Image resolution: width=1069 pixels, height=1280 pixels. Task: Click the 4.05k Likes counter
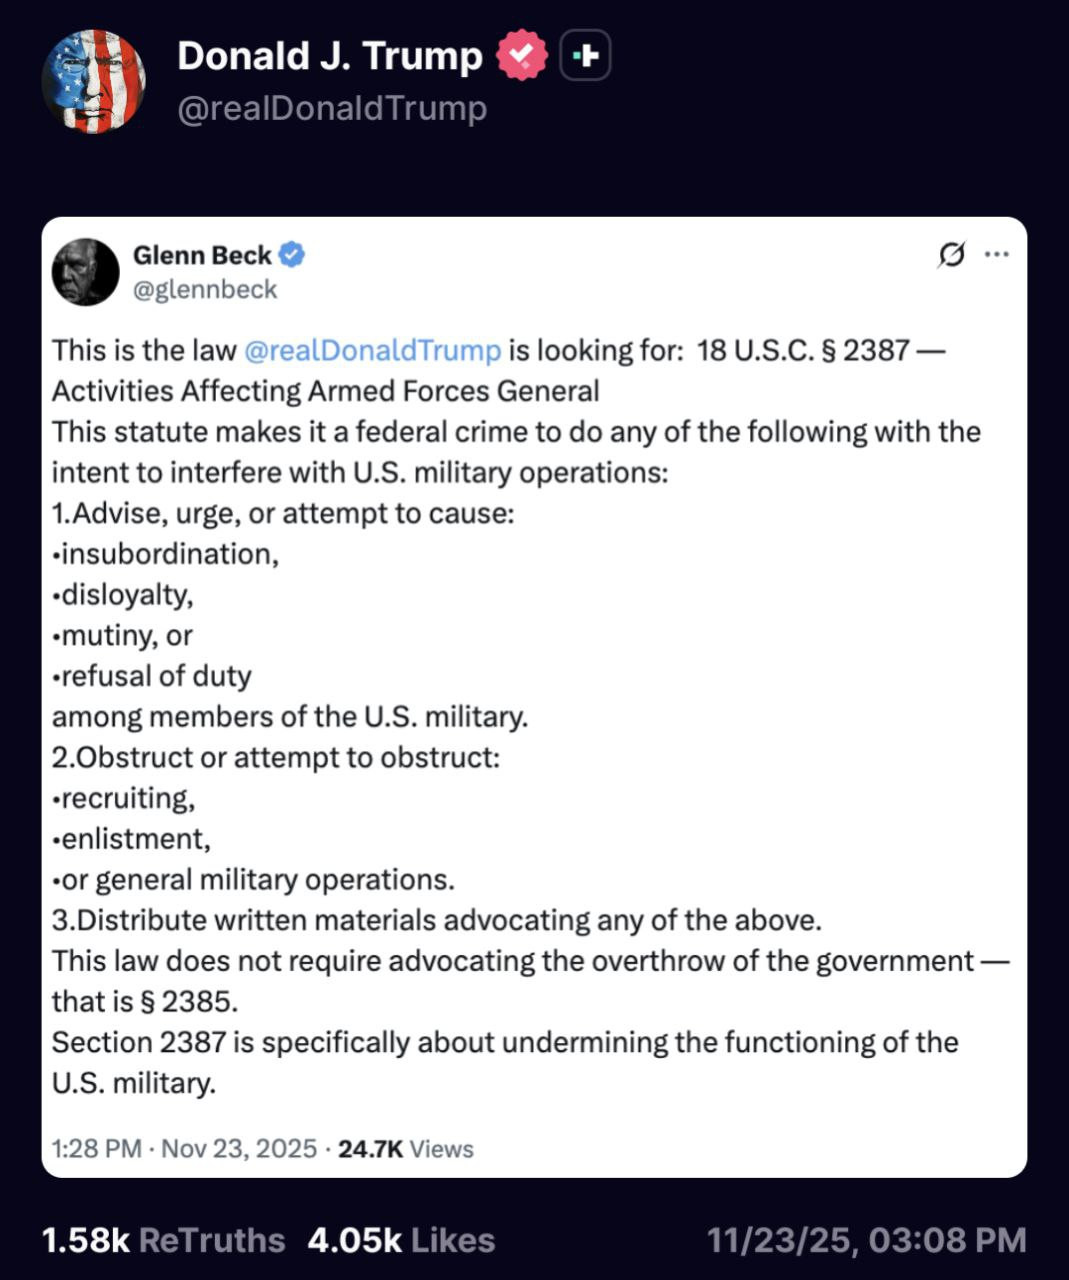401,1240
